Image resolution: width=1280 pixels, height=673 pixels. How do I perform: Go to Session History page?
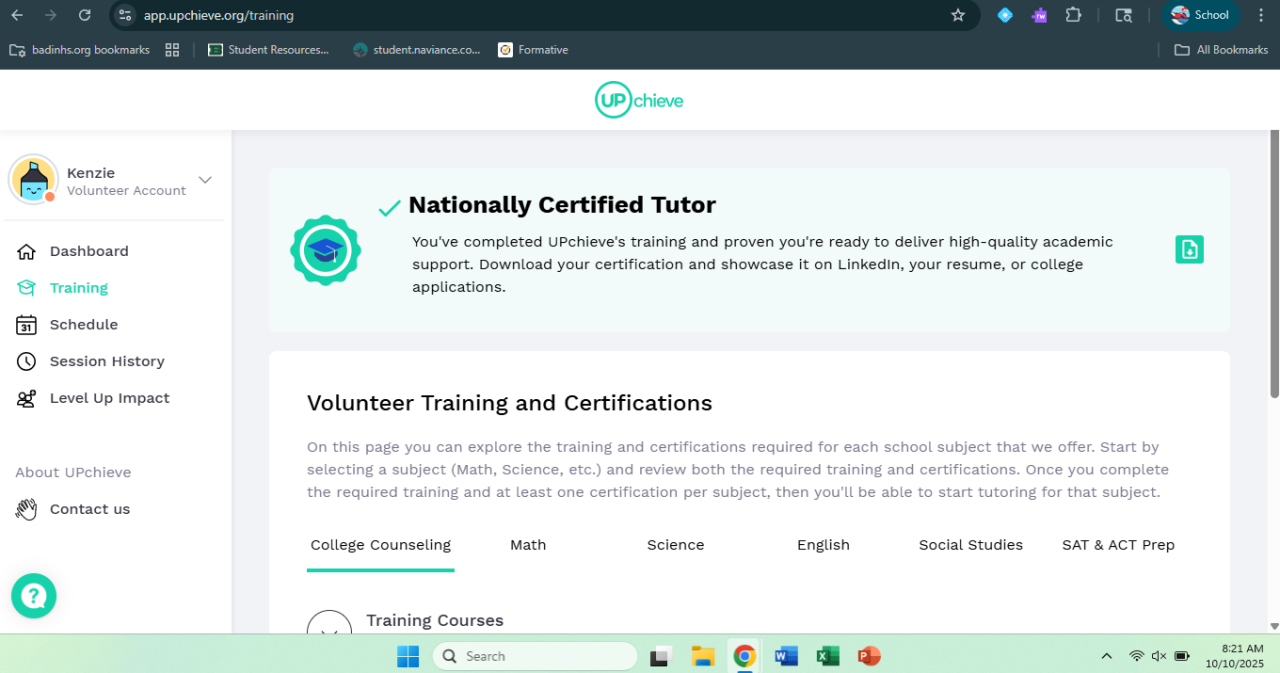pyautogui.click(x=107, y=361)
